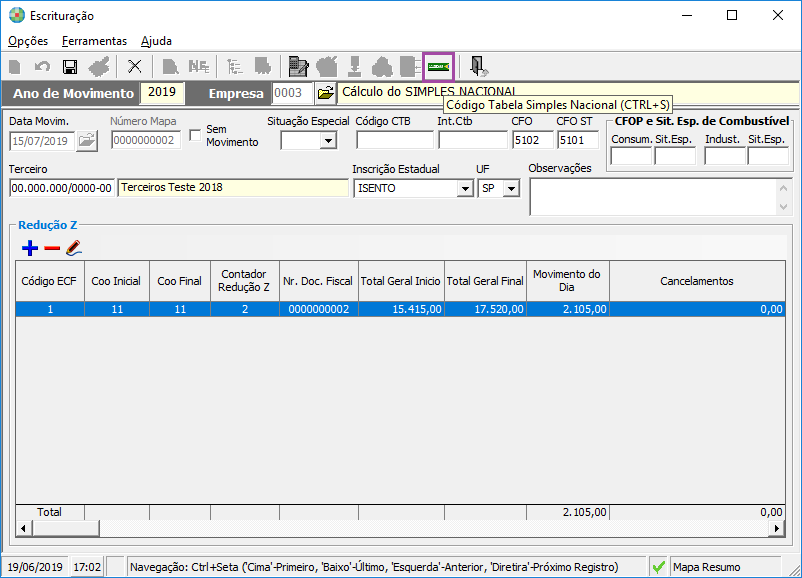Screen dimensions: 802x578
Task: Click the Escrituração application icon in the title bar
Action: coord(17,15)
